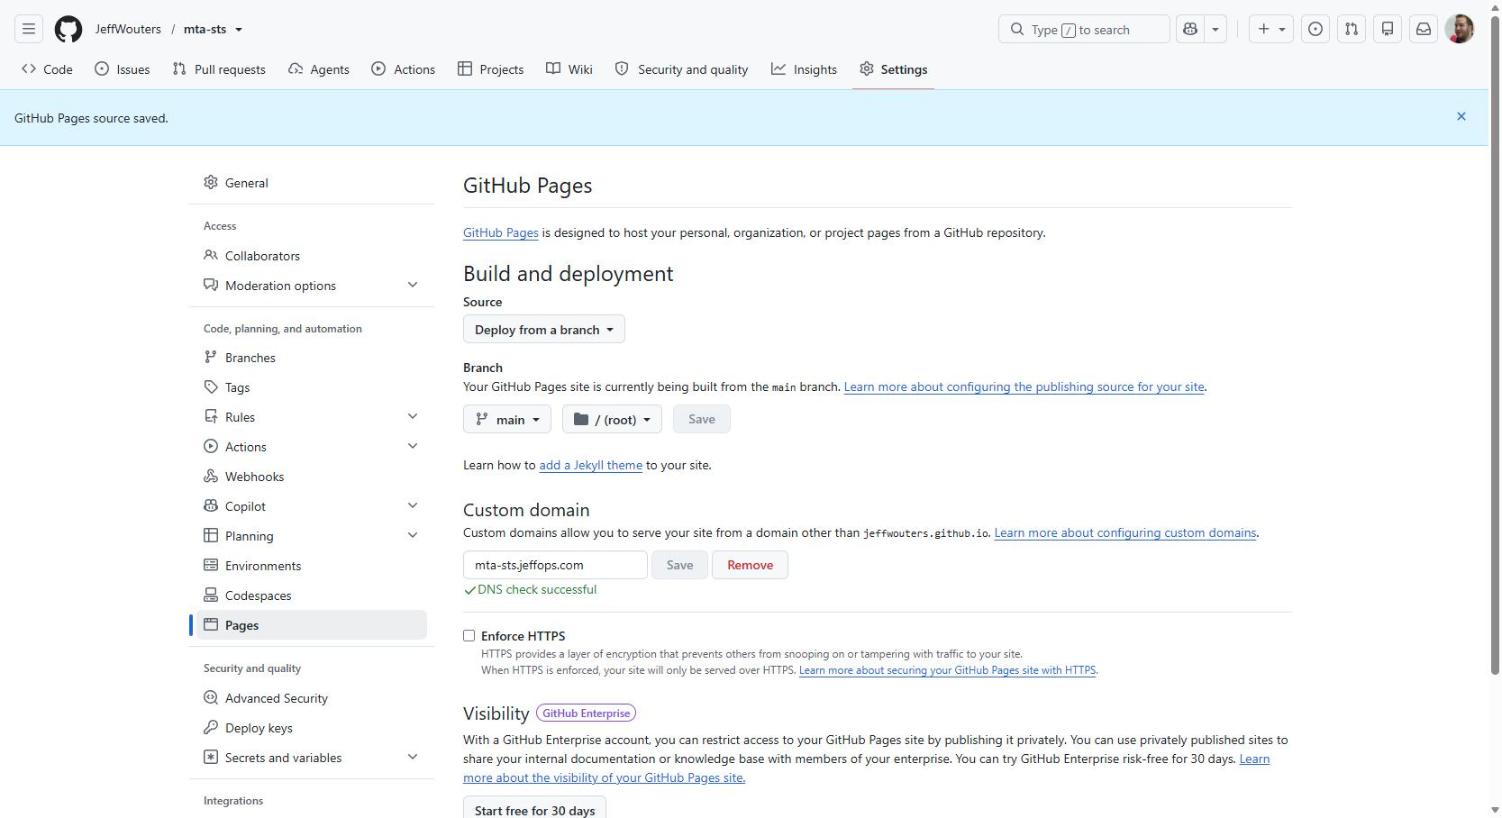Open 'Deploy from a branch' source dropdown
The width and height of the screenshot is (1502, 818).
[x=544, y=329]
